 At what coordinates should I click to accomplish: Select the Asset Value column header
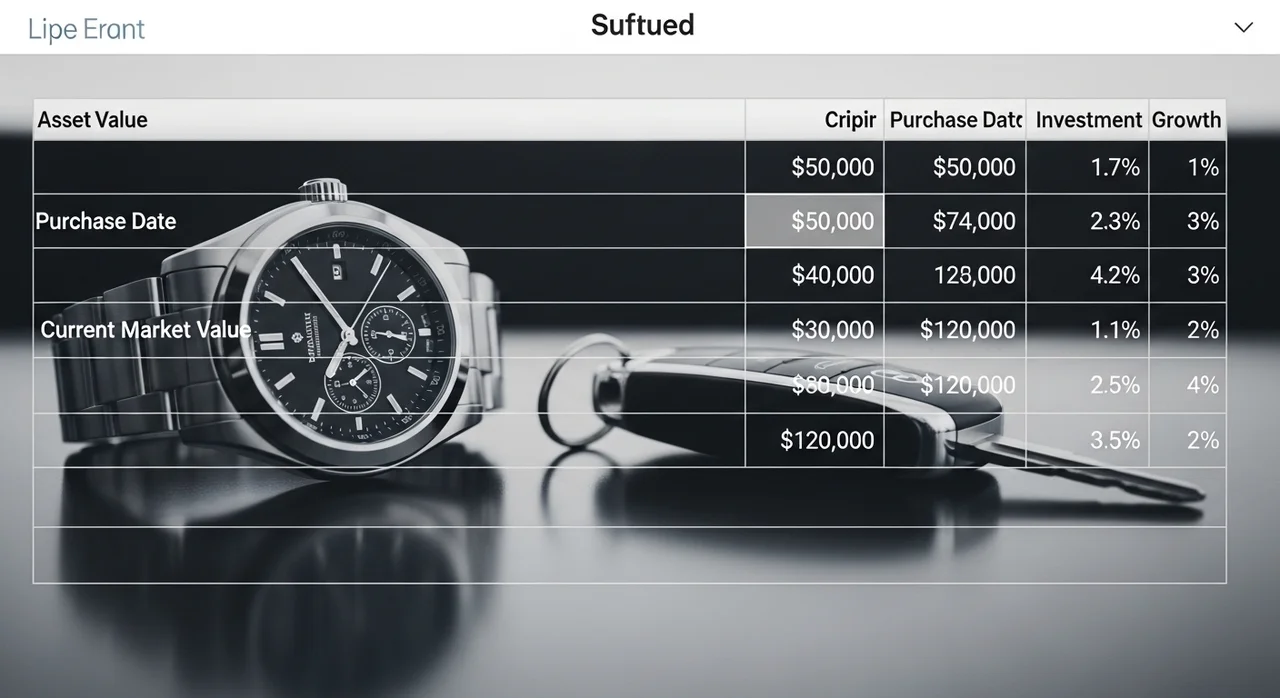pyautogui.click(x=93, y=120)
